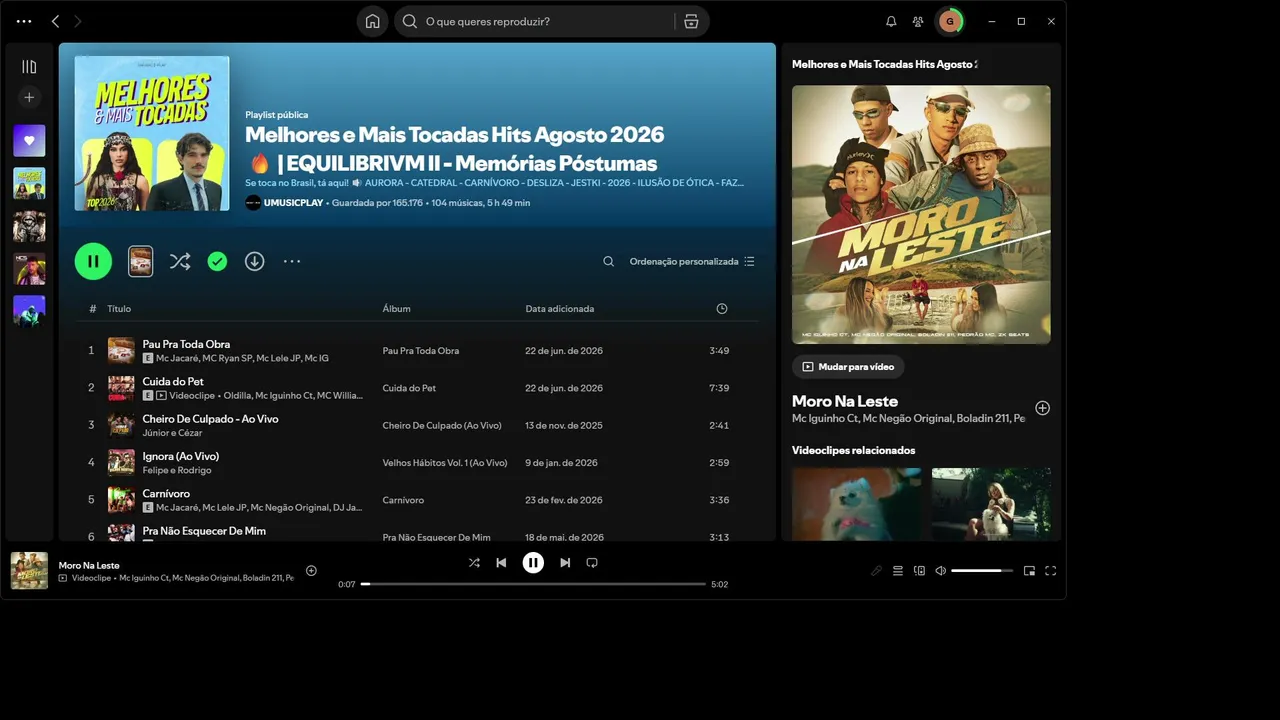Image resolution: width=1280 pixels, height=720 pixels.
Task: Open the Browse icon in search bar
Action: click(691, 21)
